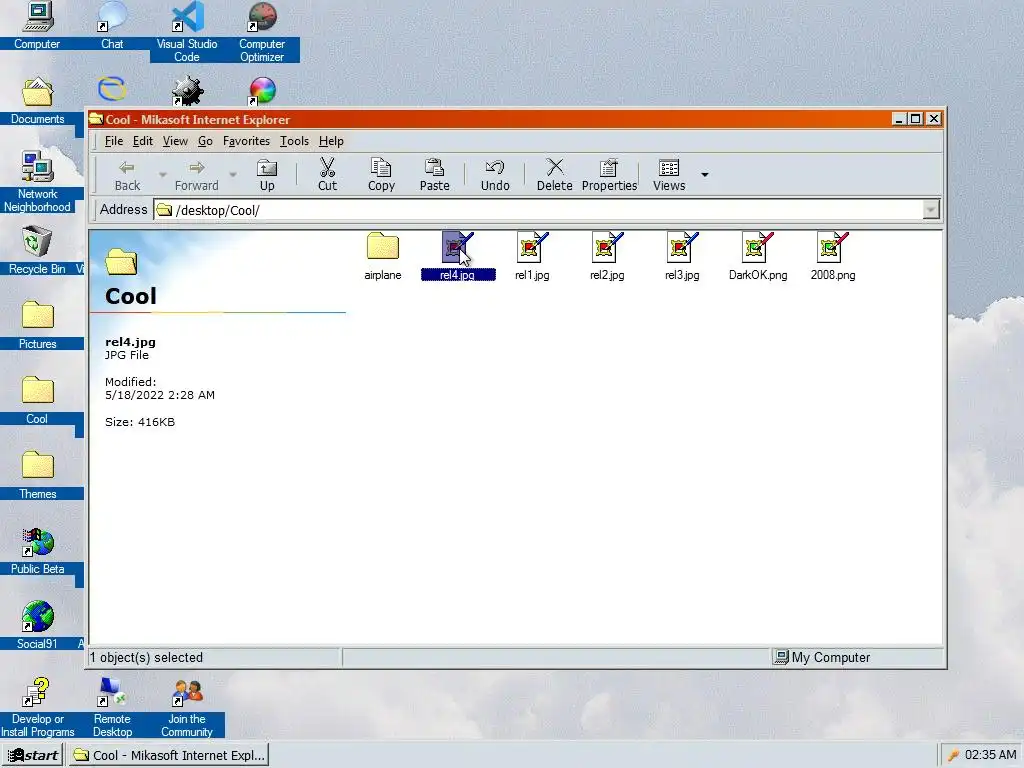This screenshot has width=1024, height=768.
Task: Expand the Address bar dropdown
Action: tap(931, 210)
